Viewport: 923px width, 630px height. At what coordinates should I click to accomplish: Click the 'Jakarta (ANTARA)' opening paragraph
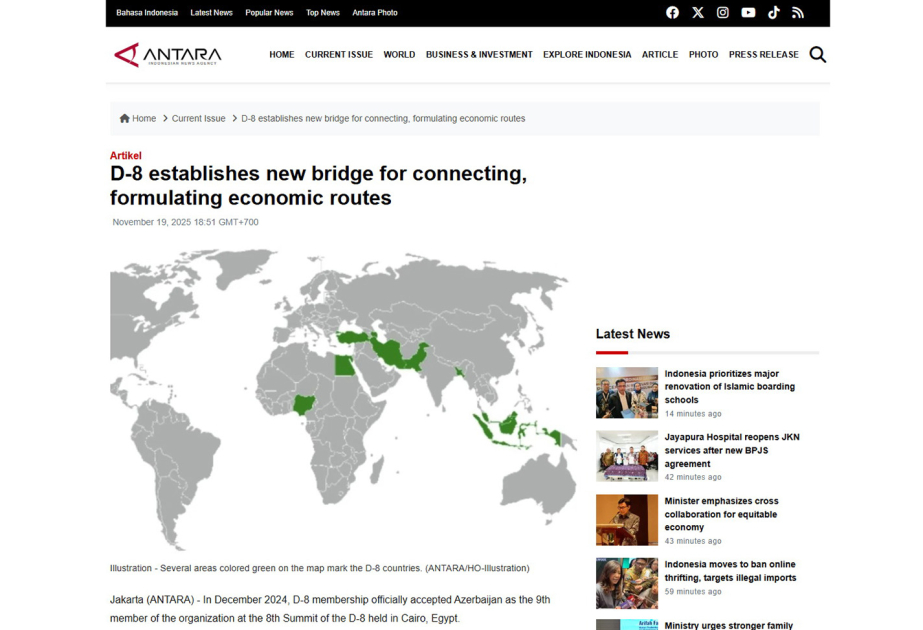pos(330,609)
